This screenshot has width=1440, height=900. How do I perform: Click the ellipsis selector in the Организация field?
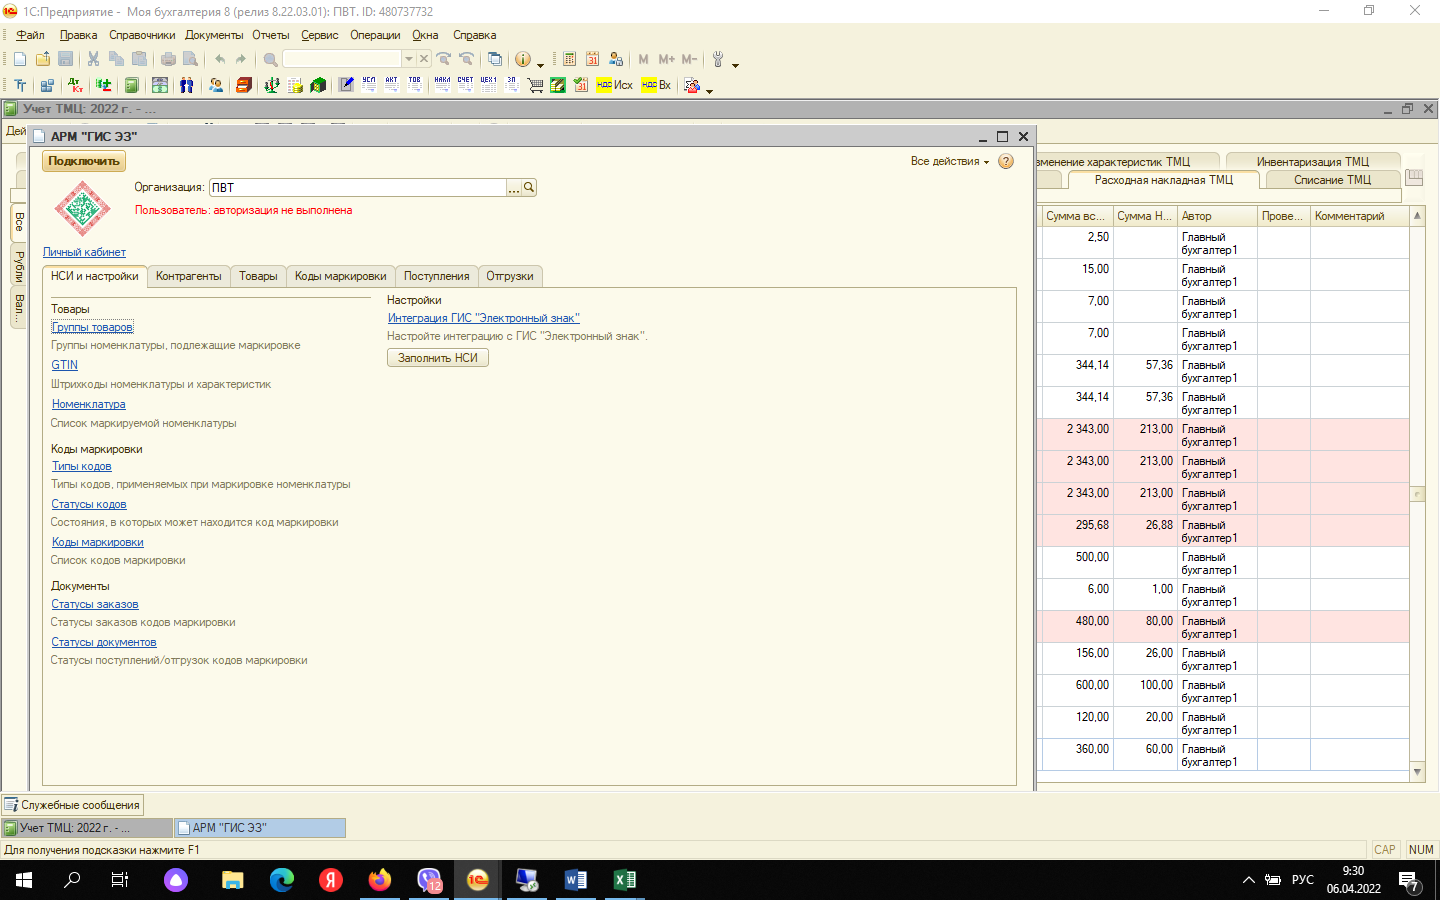[x=514, y=187]
